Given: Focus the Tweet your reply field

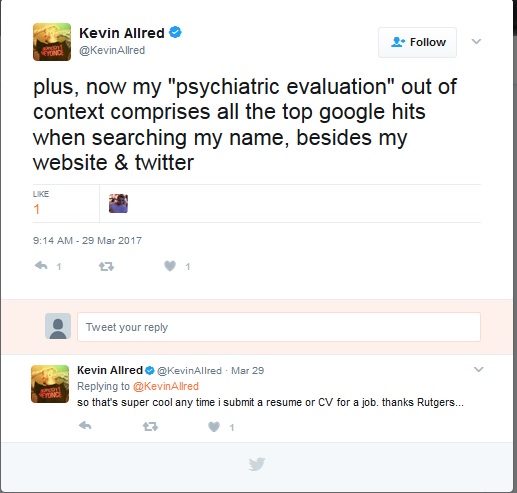Looking at the screenshot, I should [x=279, y=327].
